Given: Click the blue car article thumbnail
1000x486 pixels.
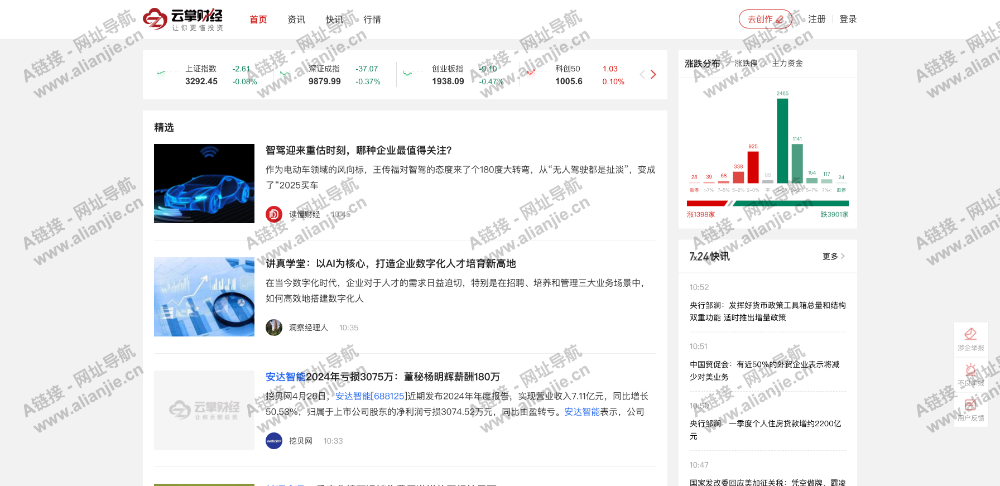Looking at the screenshot, I should tap(204, 183).
